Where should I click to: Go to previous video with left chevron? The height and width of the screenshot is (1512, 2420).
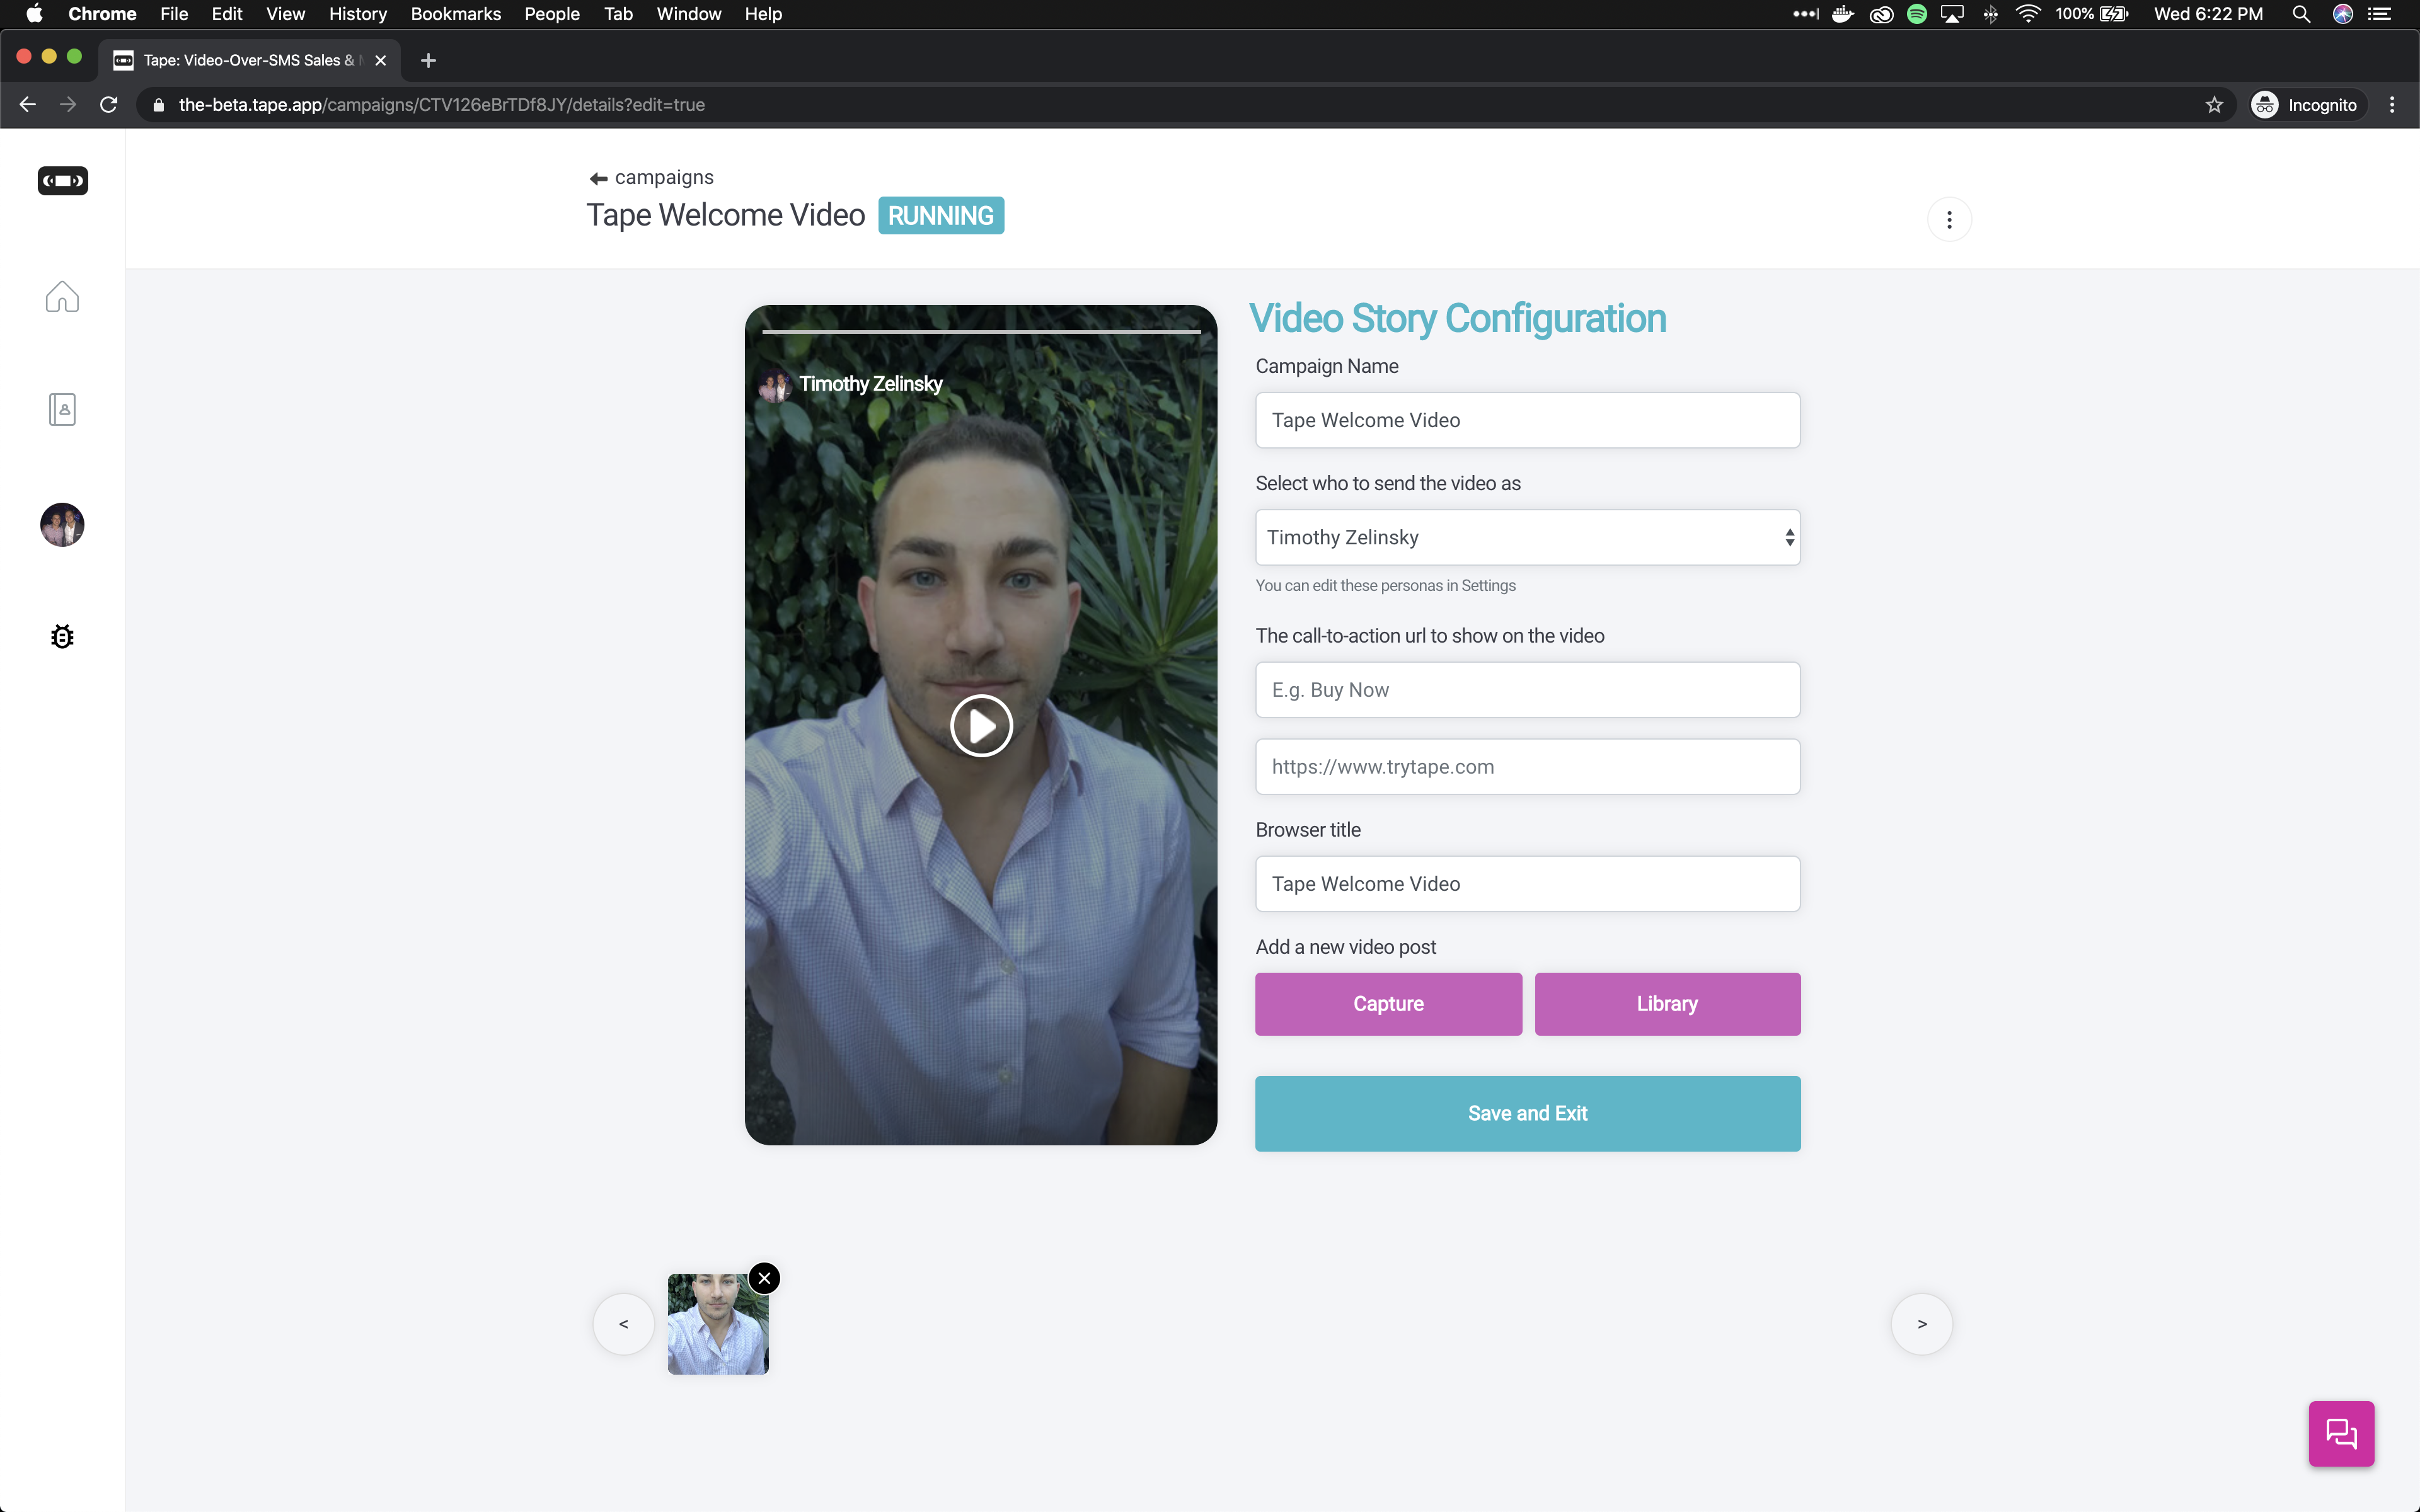click(623, 1324)
